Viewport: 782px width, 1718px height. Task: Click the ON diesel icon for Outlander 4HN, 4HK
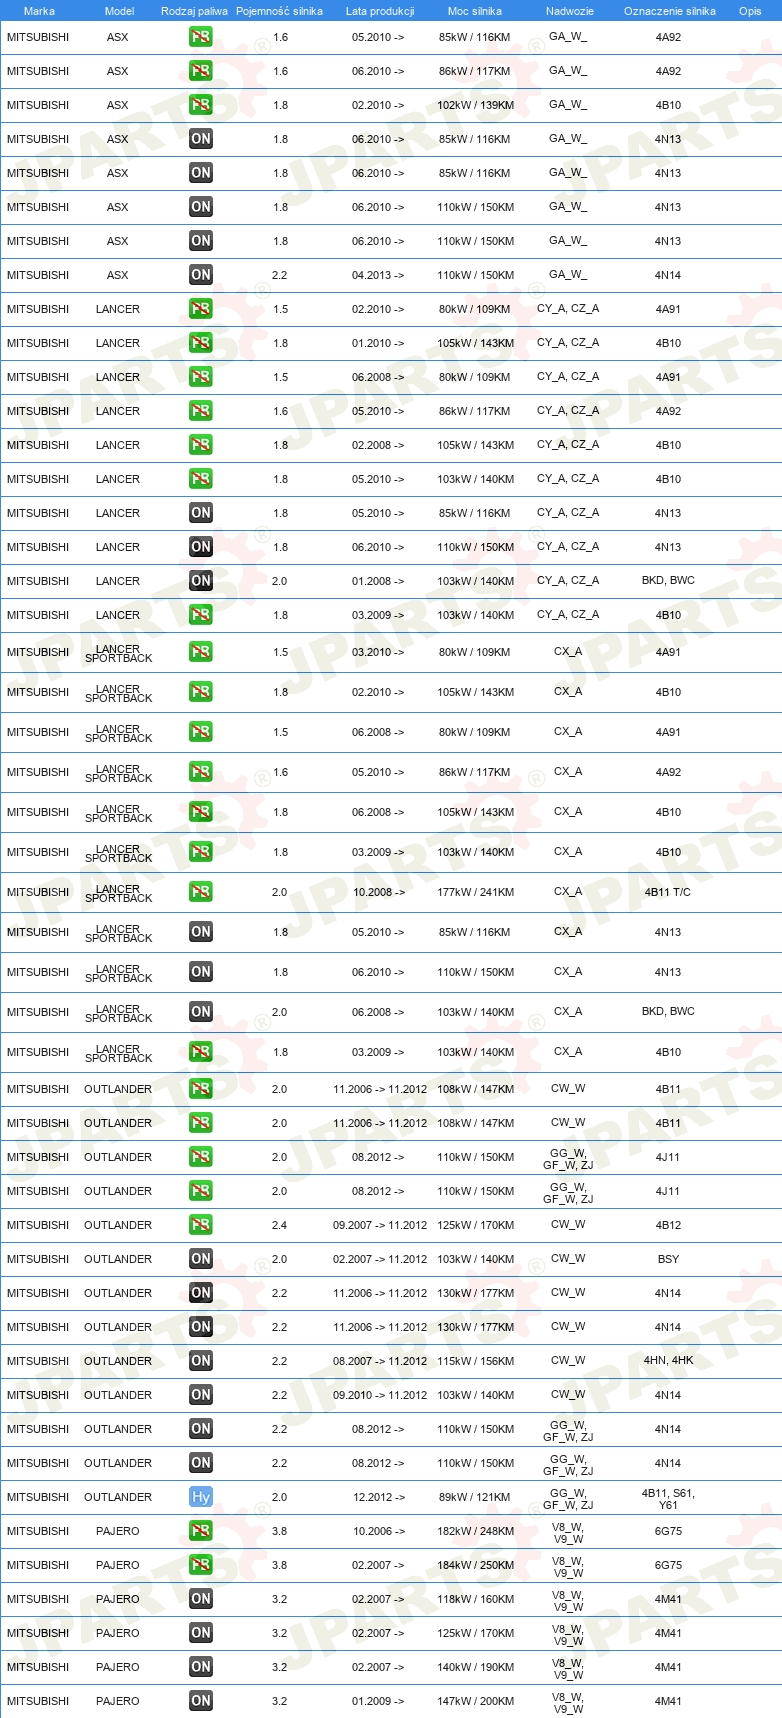coord(201,1361)
